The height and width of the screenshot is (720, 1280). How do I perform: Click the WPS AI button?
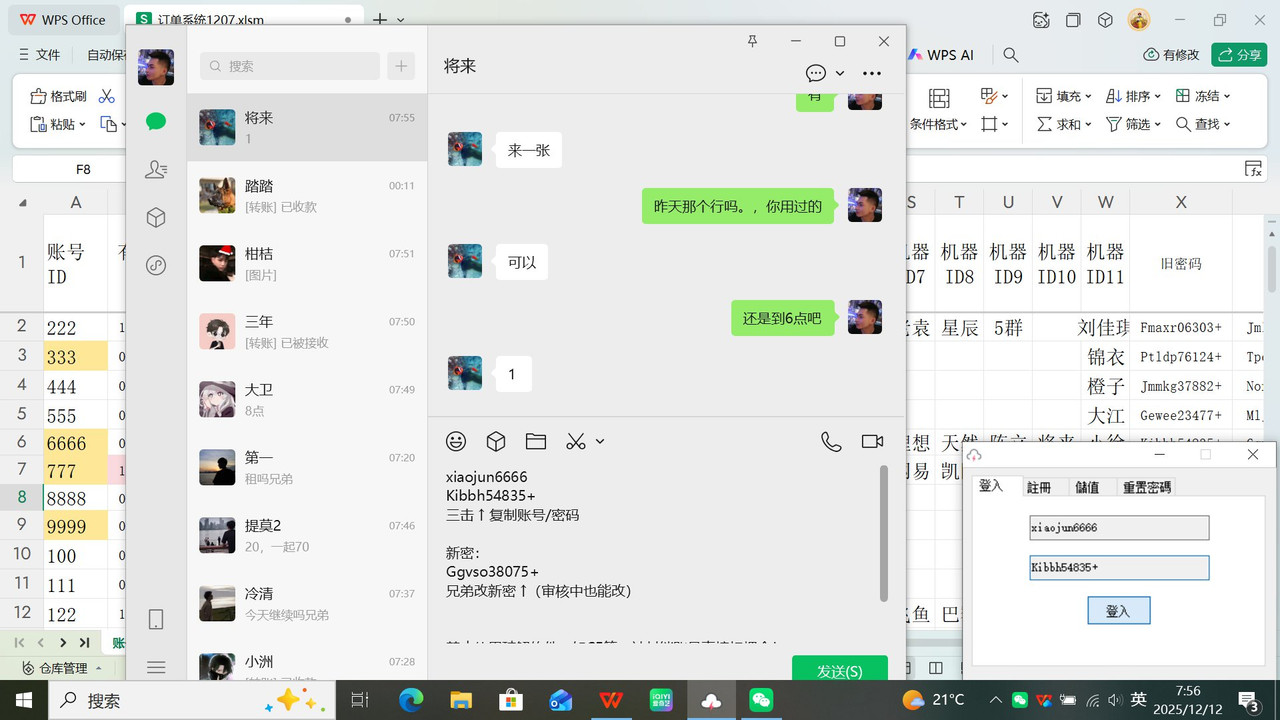(940, 55)
